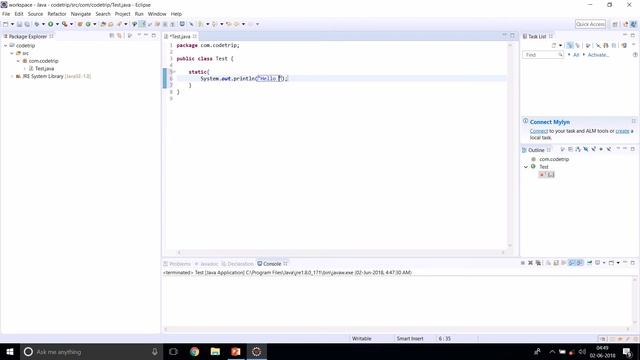Click the New Java Package icon
640x360 pixels.
point(80,24)
